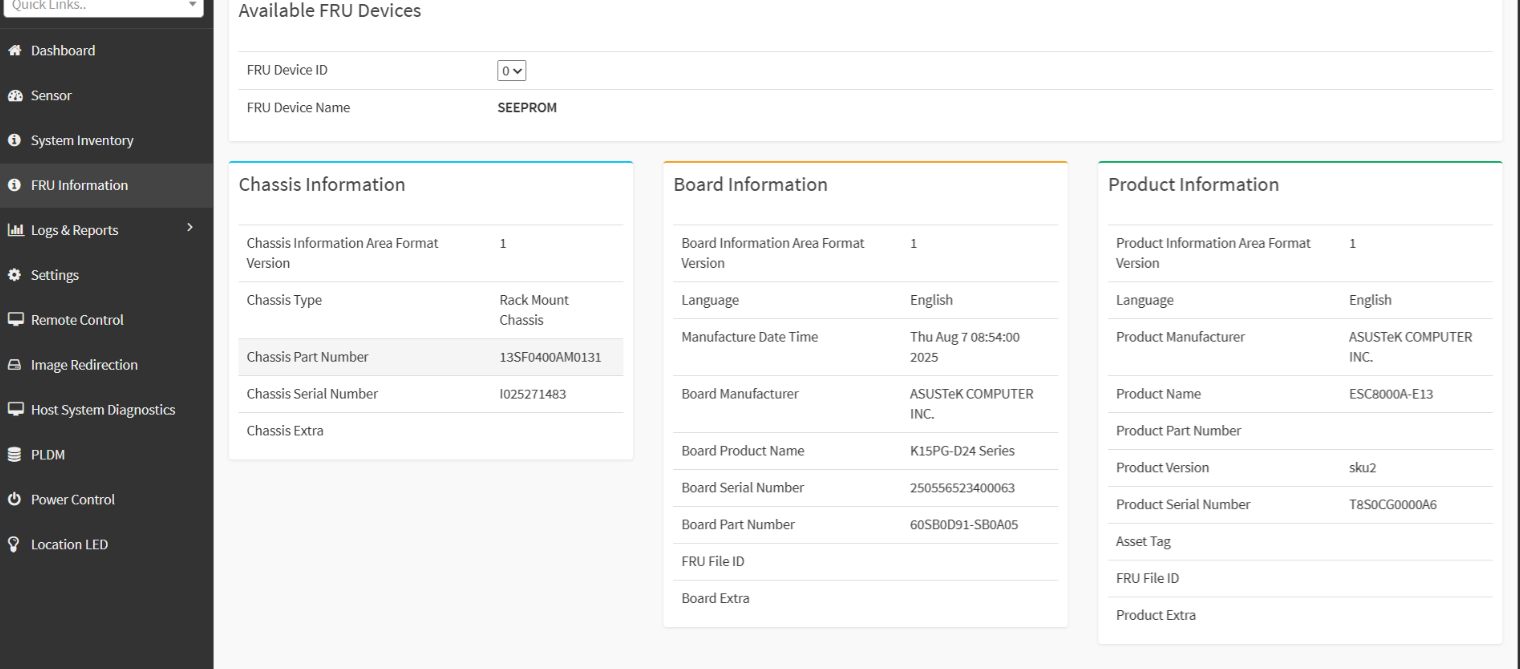
Task: Go to the Sensor page
Action: click(x=51, y=96)
